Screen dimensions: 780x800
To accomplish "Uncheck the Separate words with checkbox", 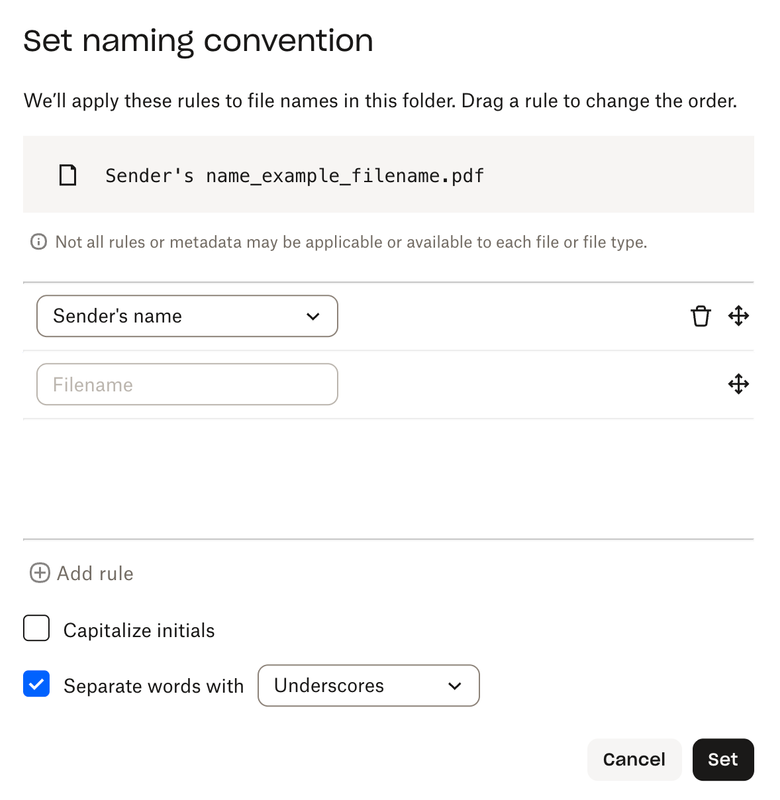I will point(36,685).
